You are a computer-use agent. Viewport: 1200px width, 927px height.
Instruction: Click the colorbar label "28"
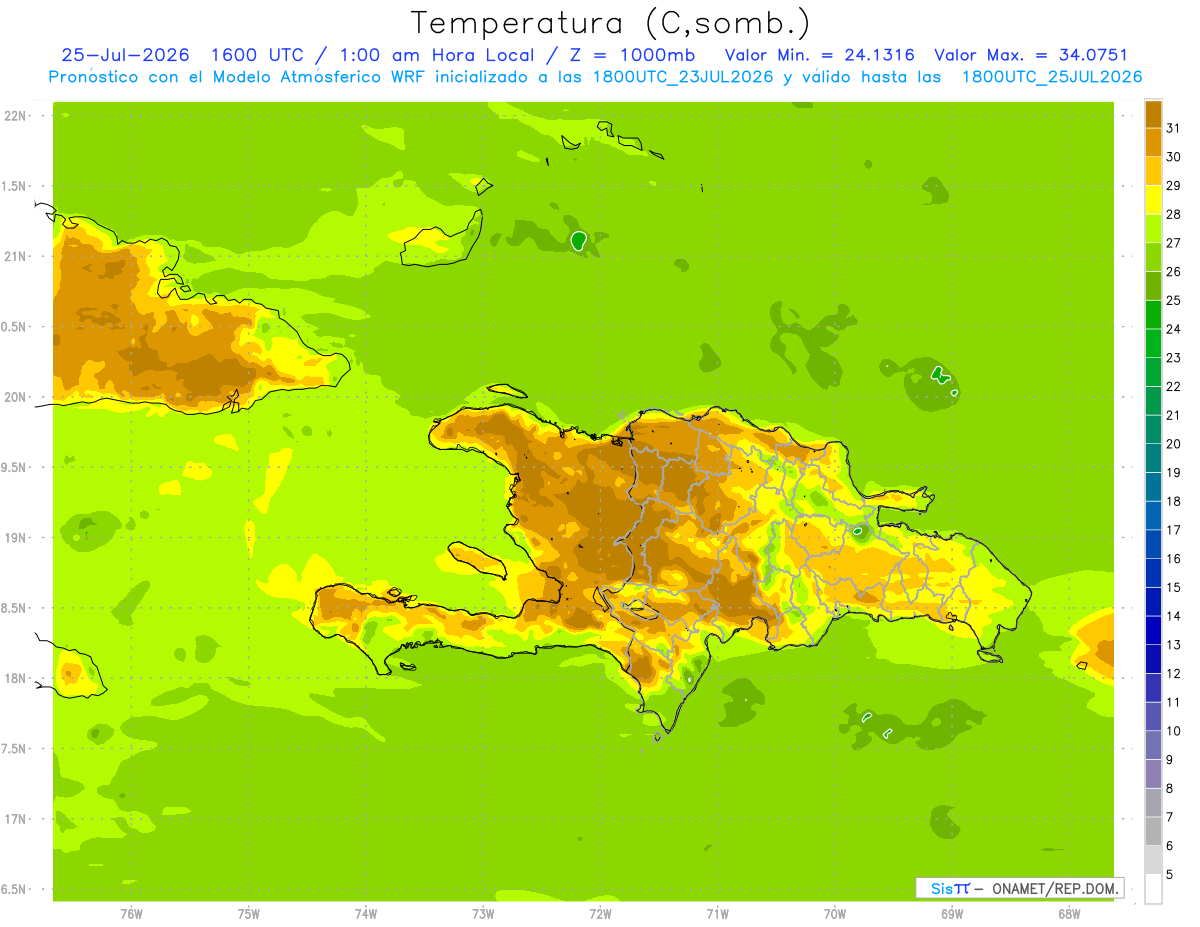click(1173, 214)
